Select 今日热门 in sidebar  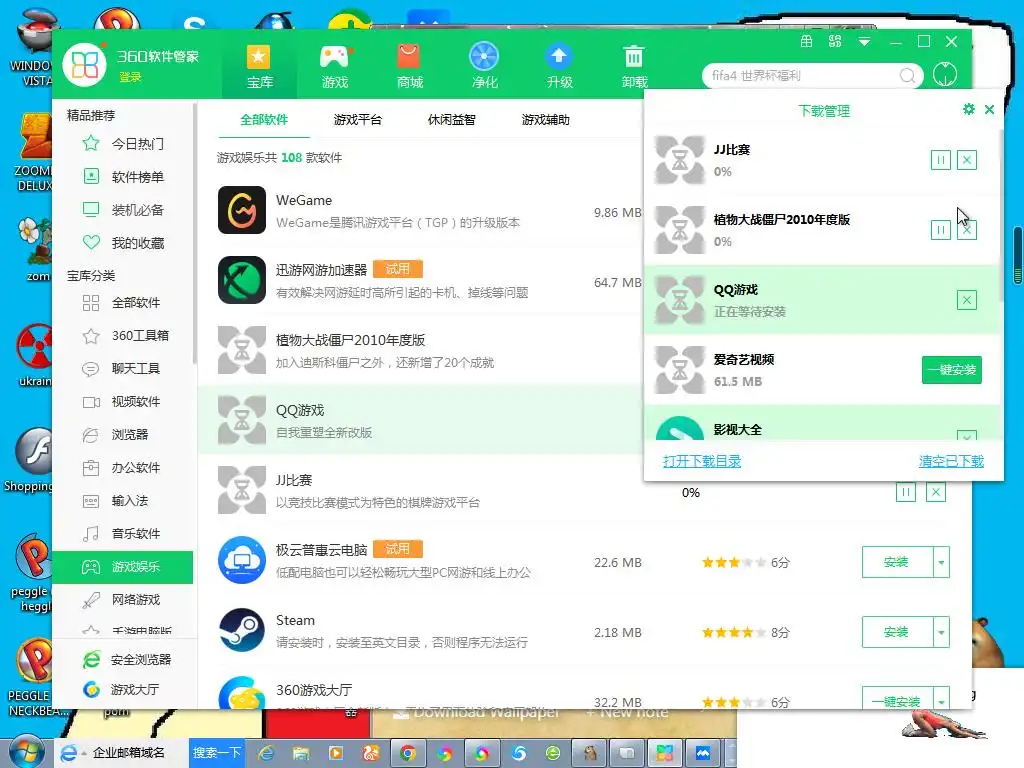pyautogui.click(x=123, y=144)
